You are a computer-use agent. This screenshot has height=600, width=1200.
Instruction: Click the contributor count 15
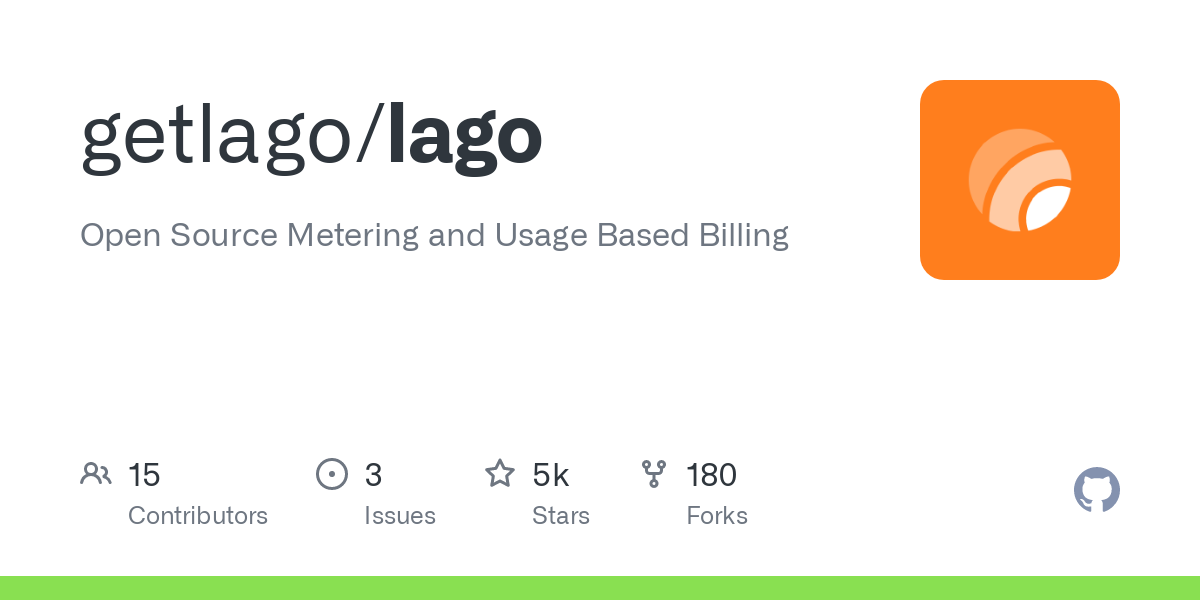coord(144,475)
